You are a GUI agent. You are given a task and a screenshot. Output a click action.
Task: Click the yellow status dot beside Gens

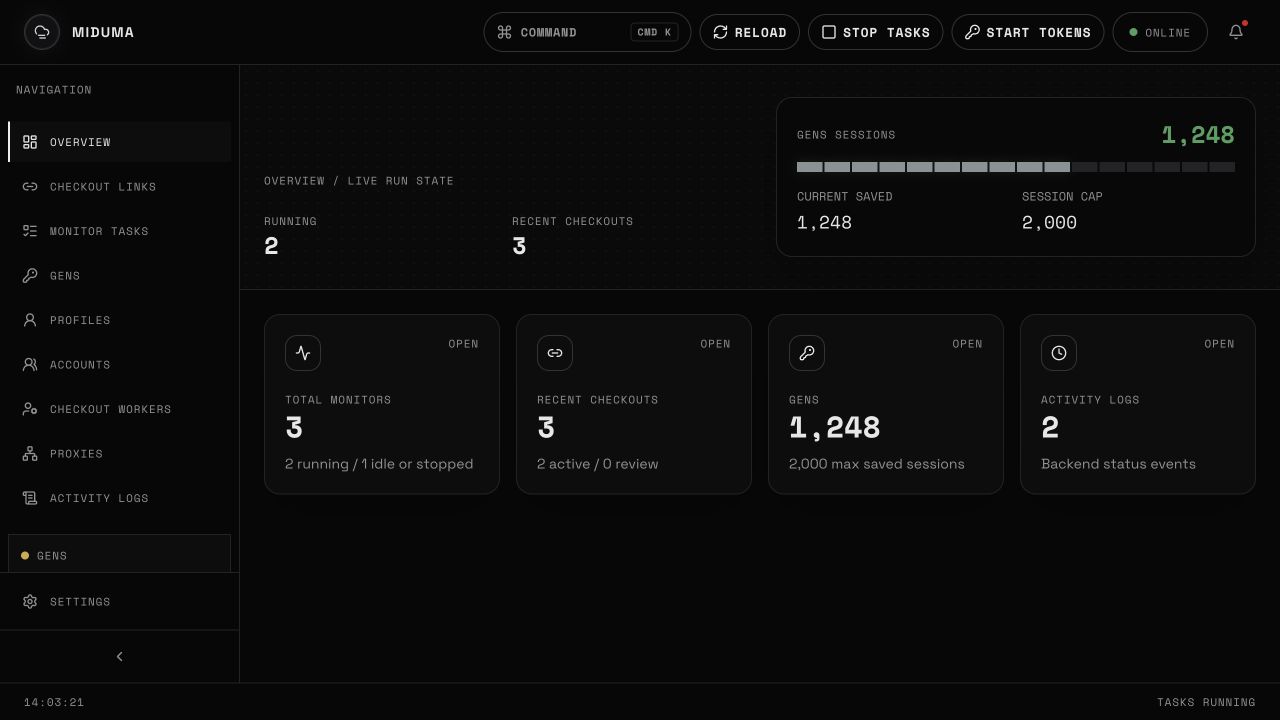pyautogui.click(x=25, y=556)
